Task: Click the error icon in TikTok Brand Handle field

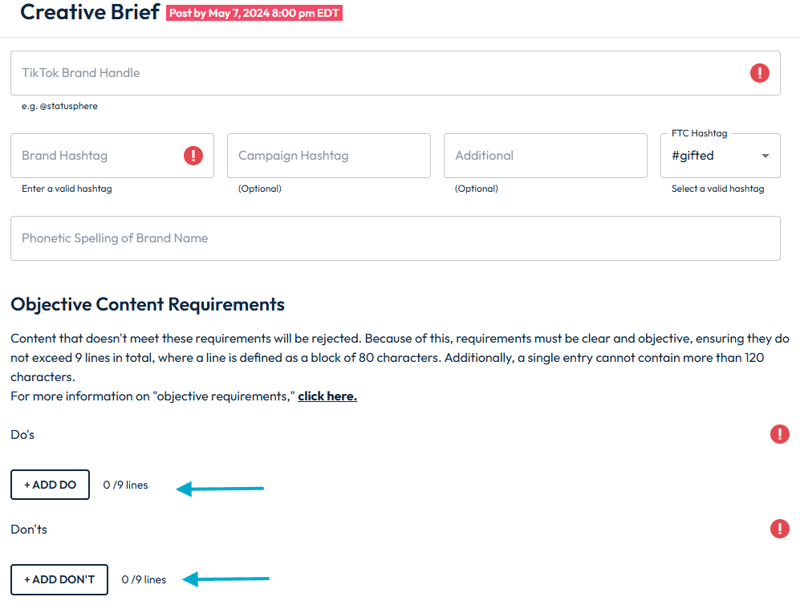Action: click(x=759, y=72)
